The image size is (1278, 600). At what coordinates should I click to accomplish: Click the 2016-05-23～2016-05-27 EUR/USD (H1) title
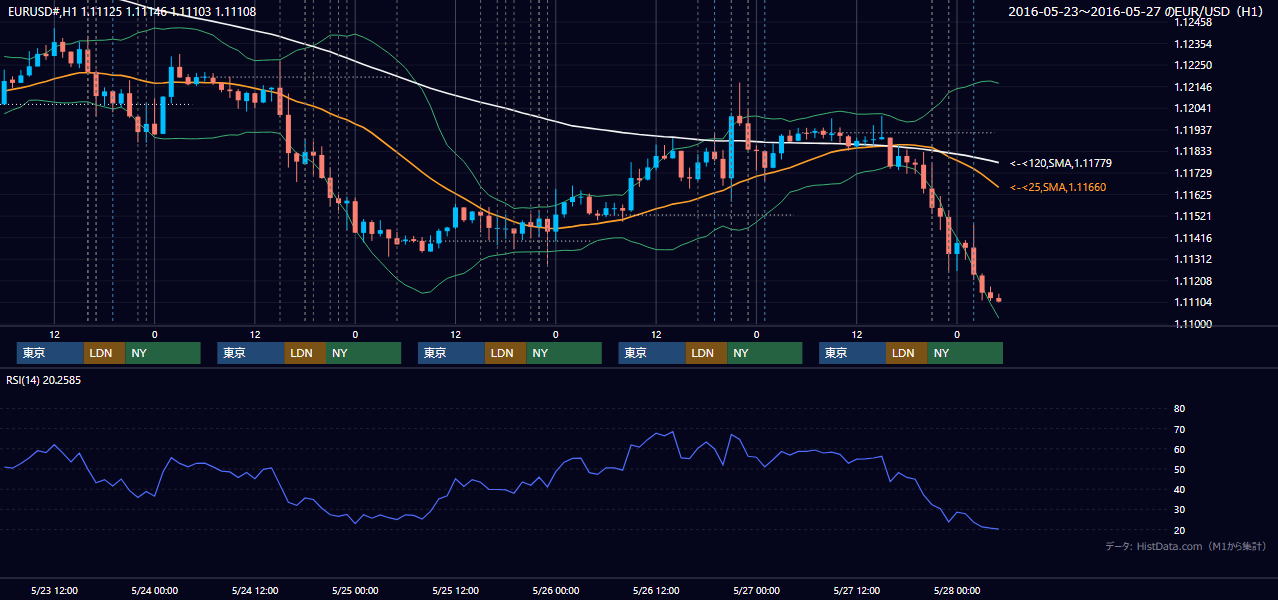pos(1137,11)
